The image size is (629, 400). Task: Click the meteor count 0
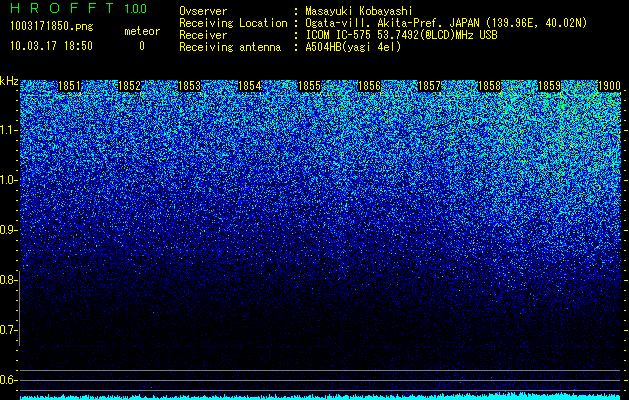tap(142, 46)
